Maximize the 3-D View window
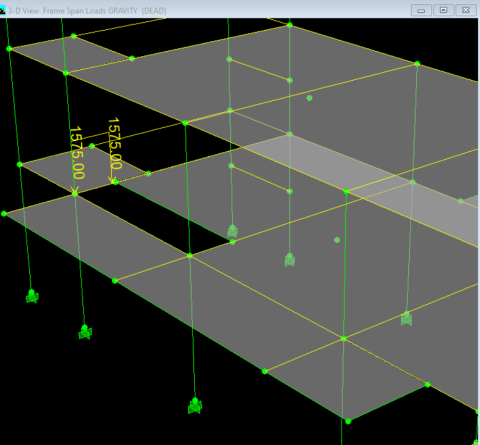The image size is (480, 445). point(443,10)
